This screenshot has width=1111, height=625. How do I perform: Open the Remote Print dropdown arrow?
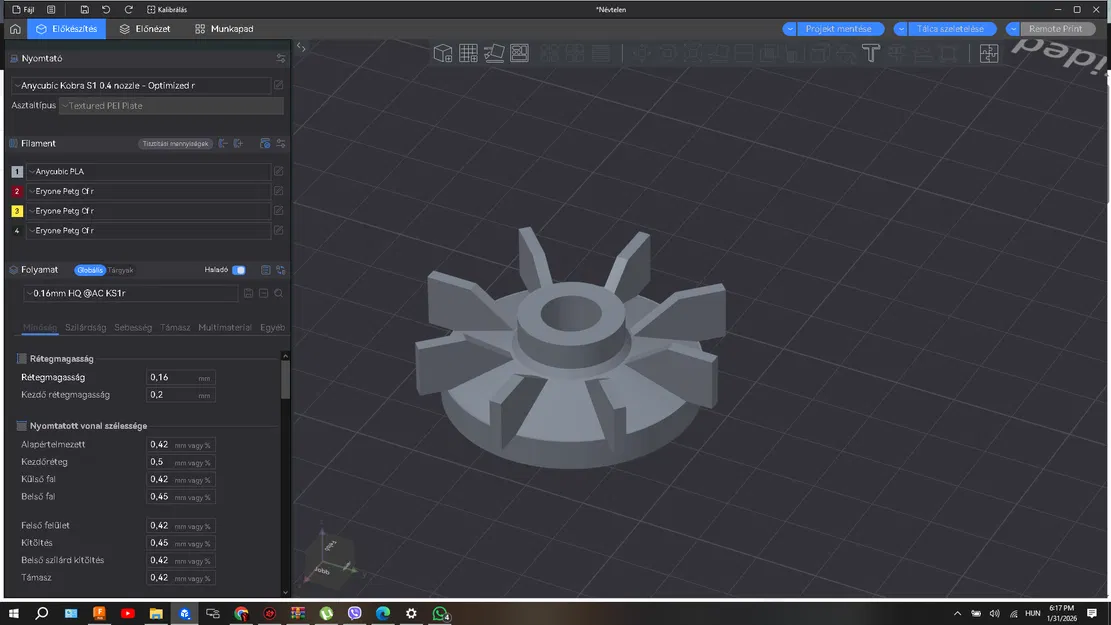coord(1013,29)
